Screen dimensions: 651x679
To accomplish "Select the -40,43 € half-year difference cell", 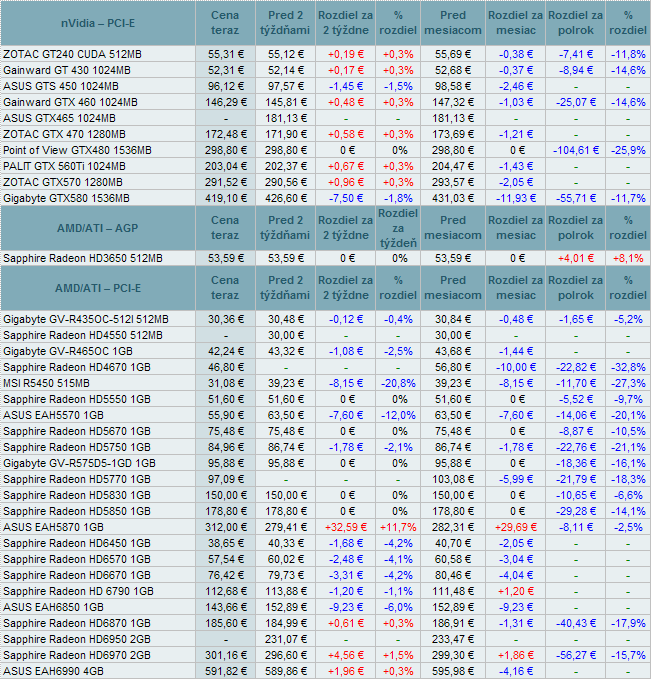I will point(576,624).
